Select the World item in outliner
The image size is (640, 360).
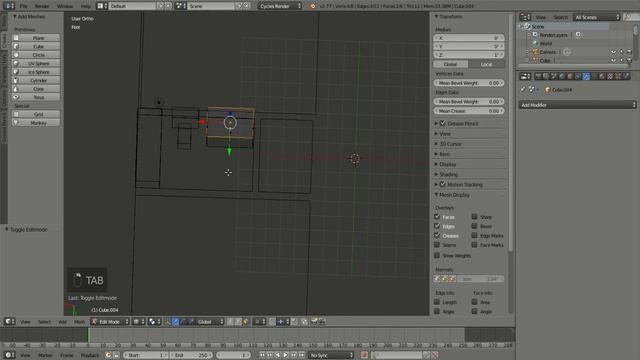tap(546, 44)
